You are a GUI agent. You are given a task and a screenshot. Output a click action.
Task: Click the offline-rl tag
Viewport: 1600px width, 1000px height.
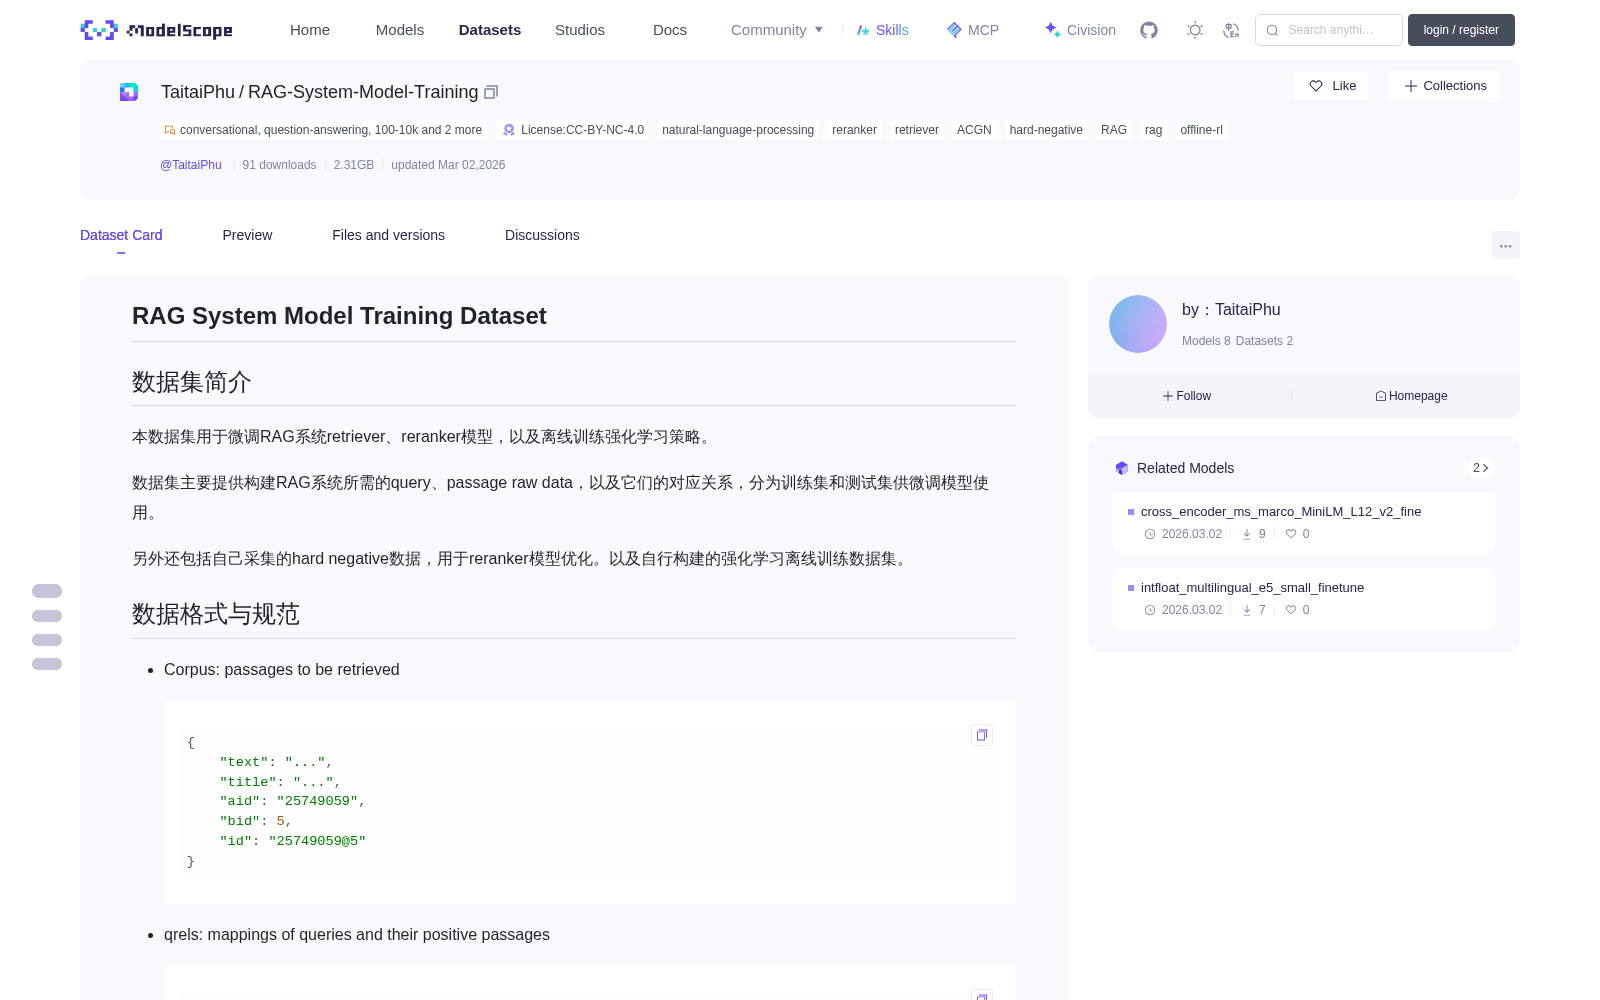pos(1201,130)
